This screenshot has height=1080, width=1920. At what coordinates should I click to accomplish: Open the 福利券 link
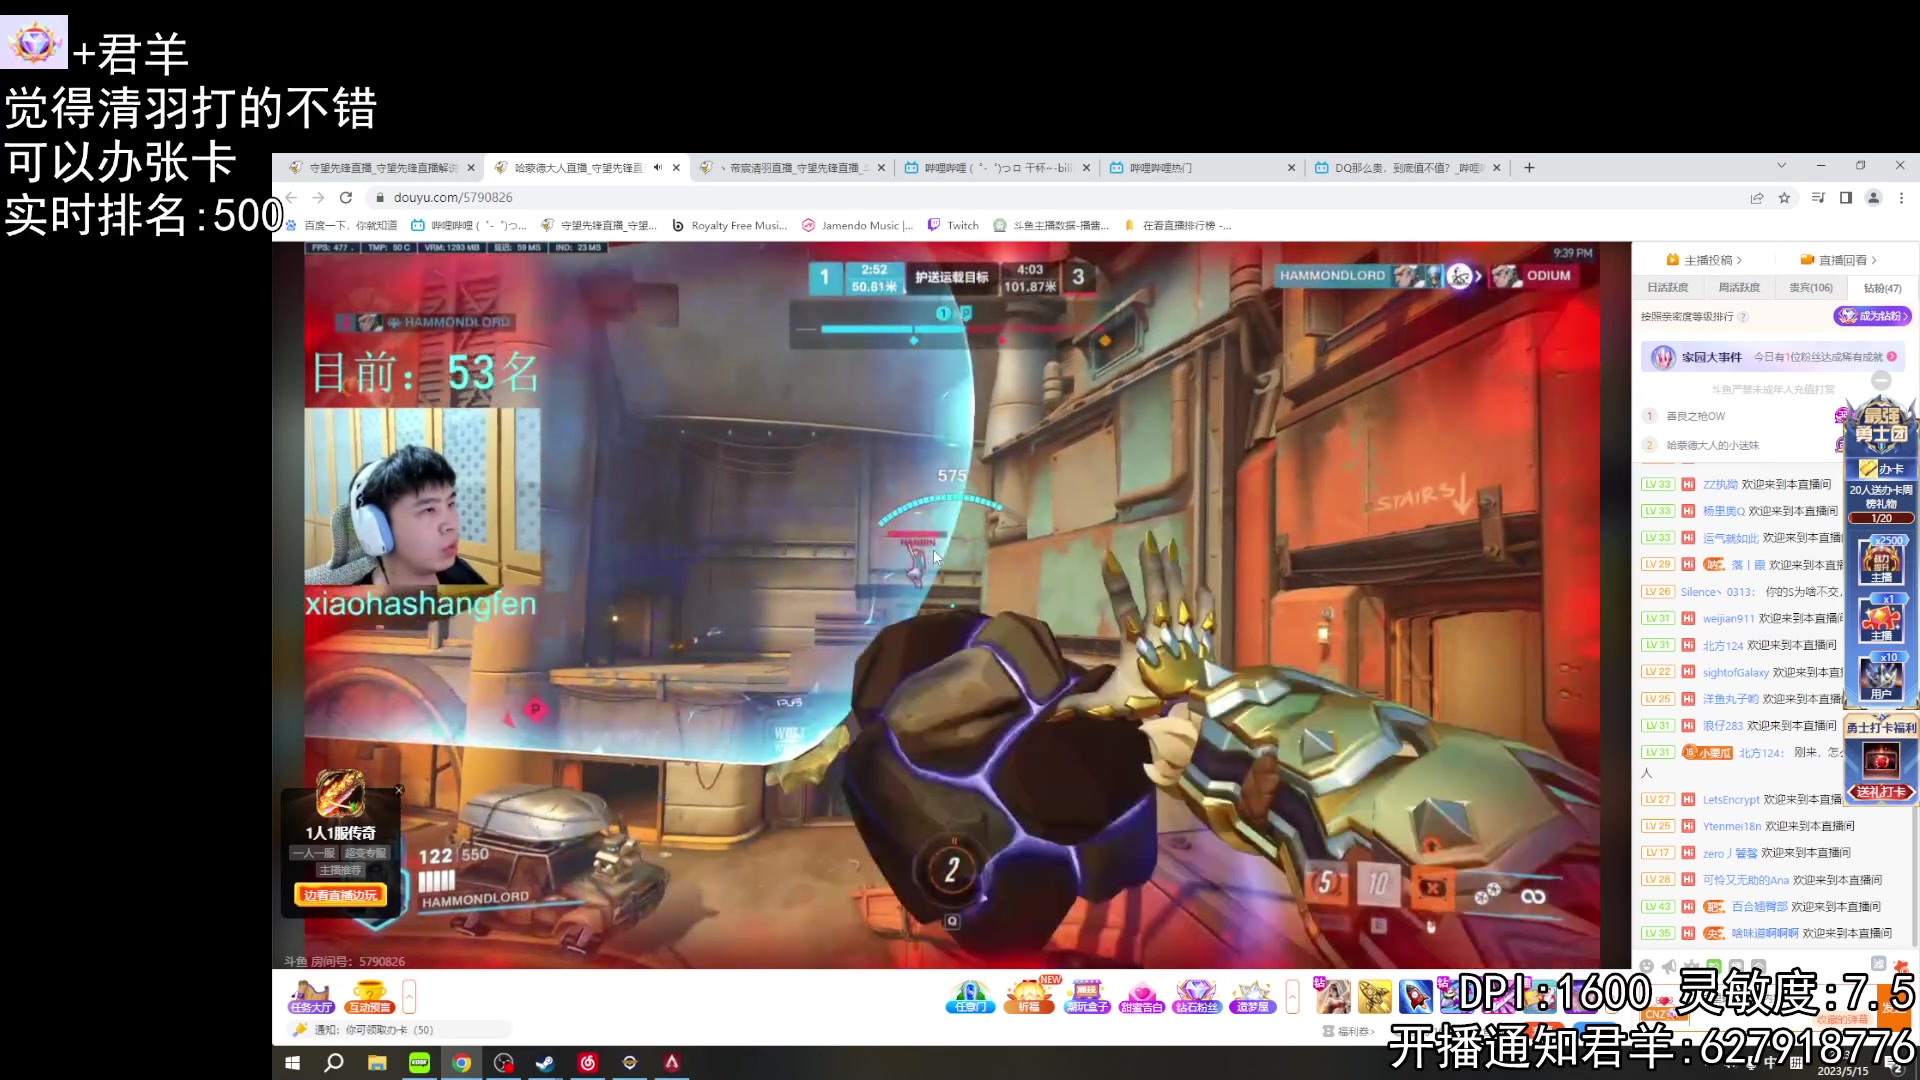click(x=1349, y=1031)
